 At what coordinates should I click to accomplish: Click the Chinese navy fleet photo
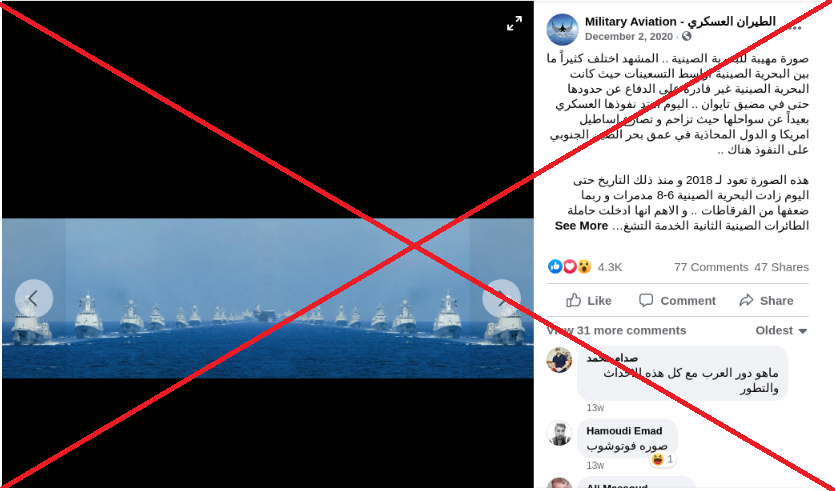268,298
